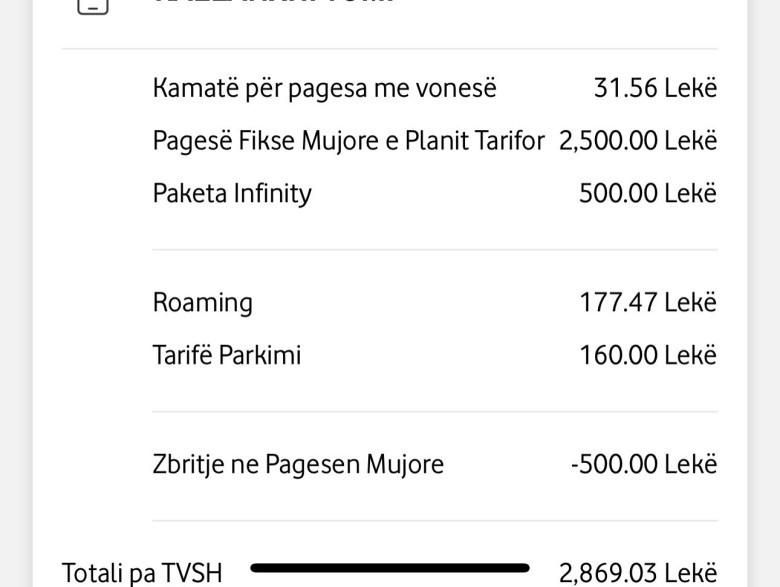
Task: Click the 2,500.00 Lekë amount
Action: coord(638,140)
